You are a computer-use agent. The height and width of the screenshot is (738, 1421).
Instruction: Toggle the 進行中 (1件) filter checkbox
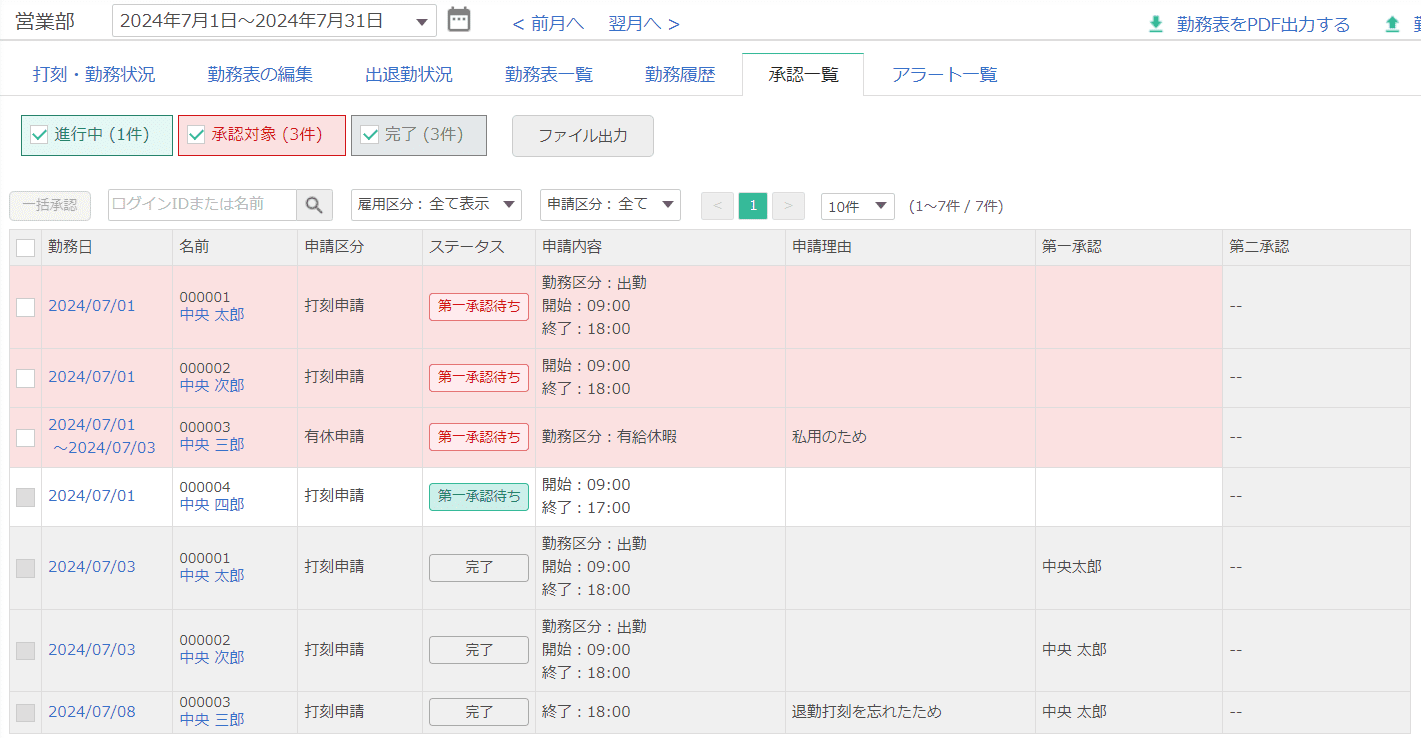pos(40,135)
